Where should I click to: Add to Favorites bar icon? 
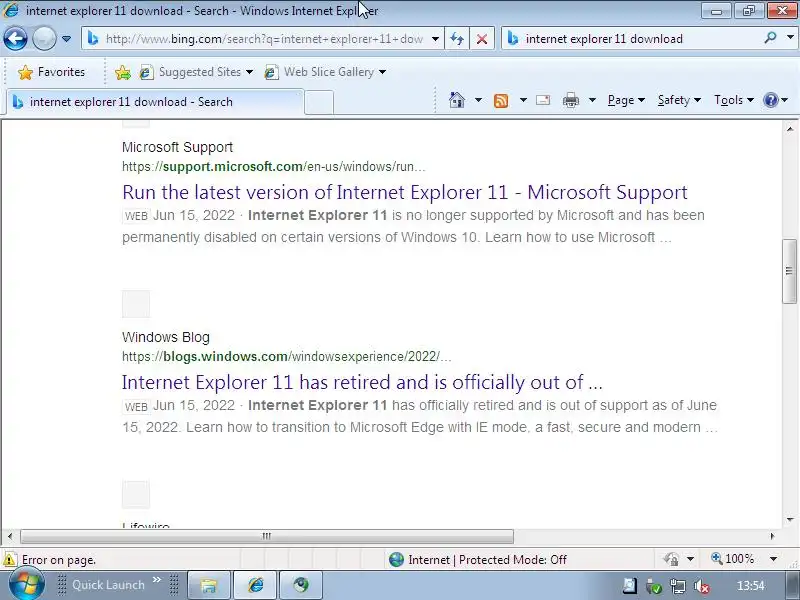pyautogui.click(x=122, y=72)
